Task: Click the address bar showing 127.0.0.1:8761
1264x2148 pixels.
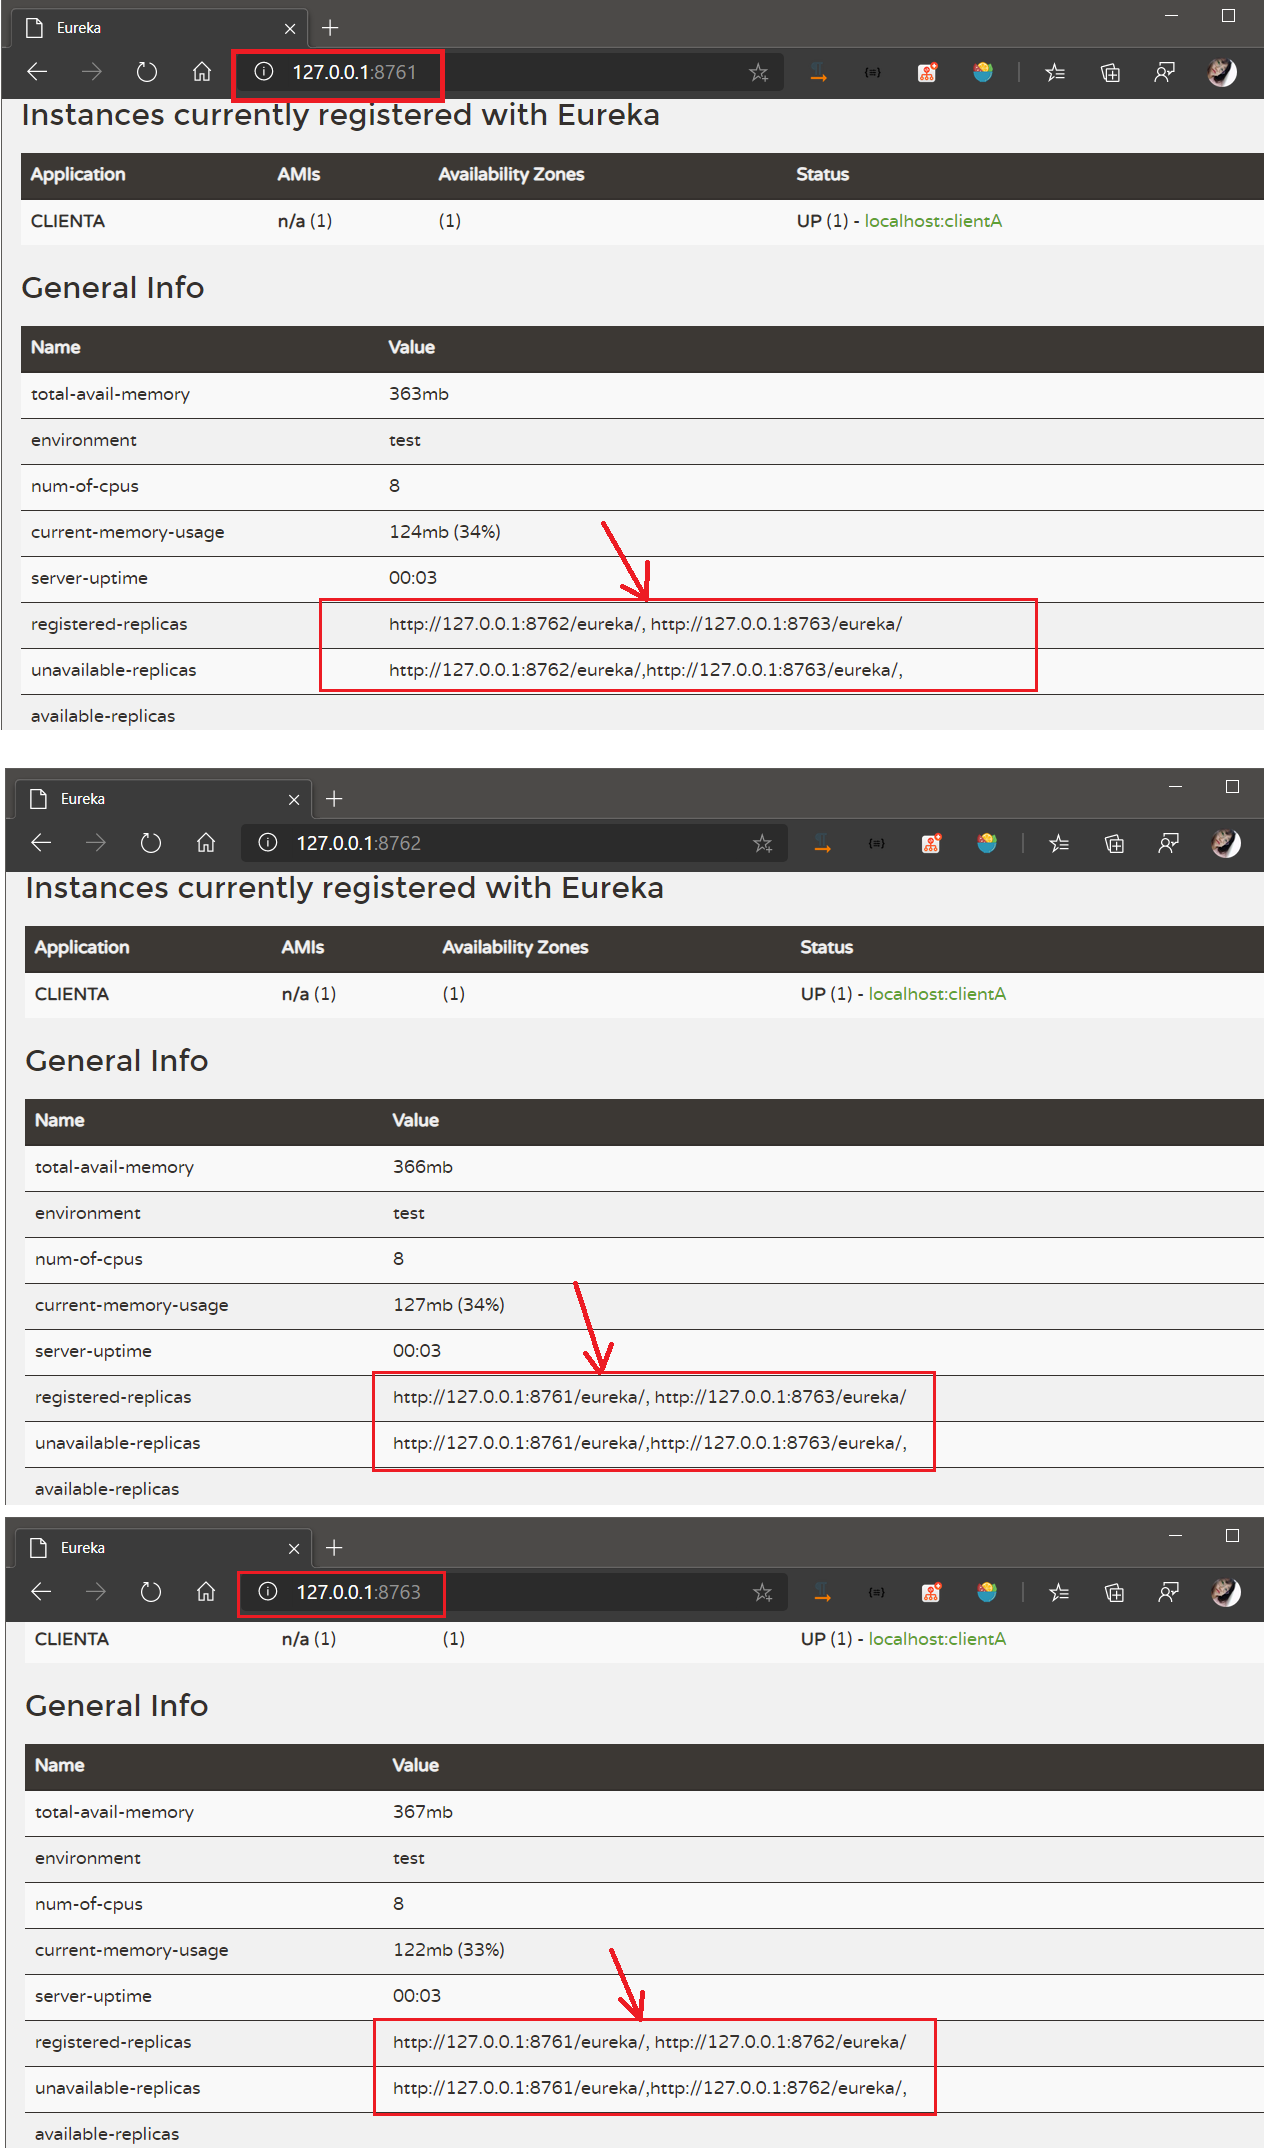Action: click(500, 72)
